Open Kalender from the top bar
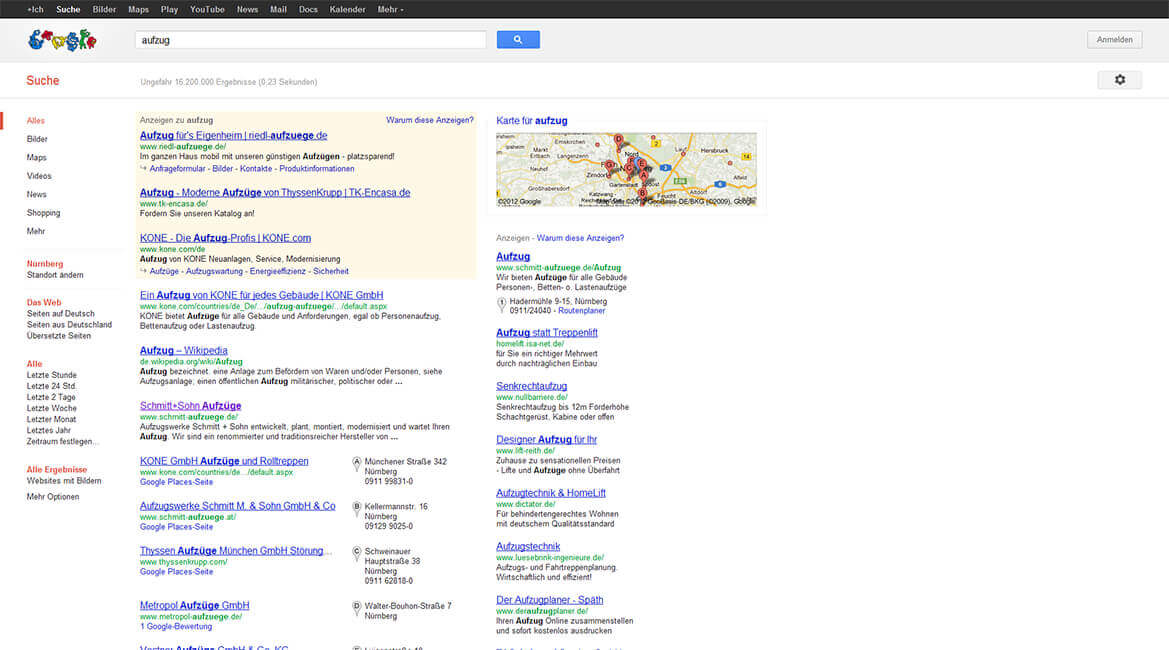 347,10
